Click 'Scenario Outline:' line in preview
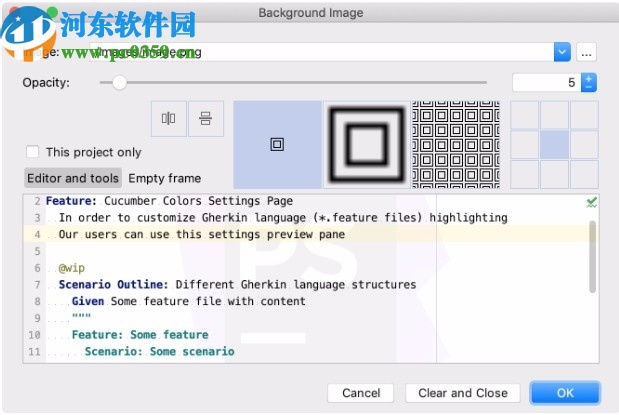 coord(237,284)
